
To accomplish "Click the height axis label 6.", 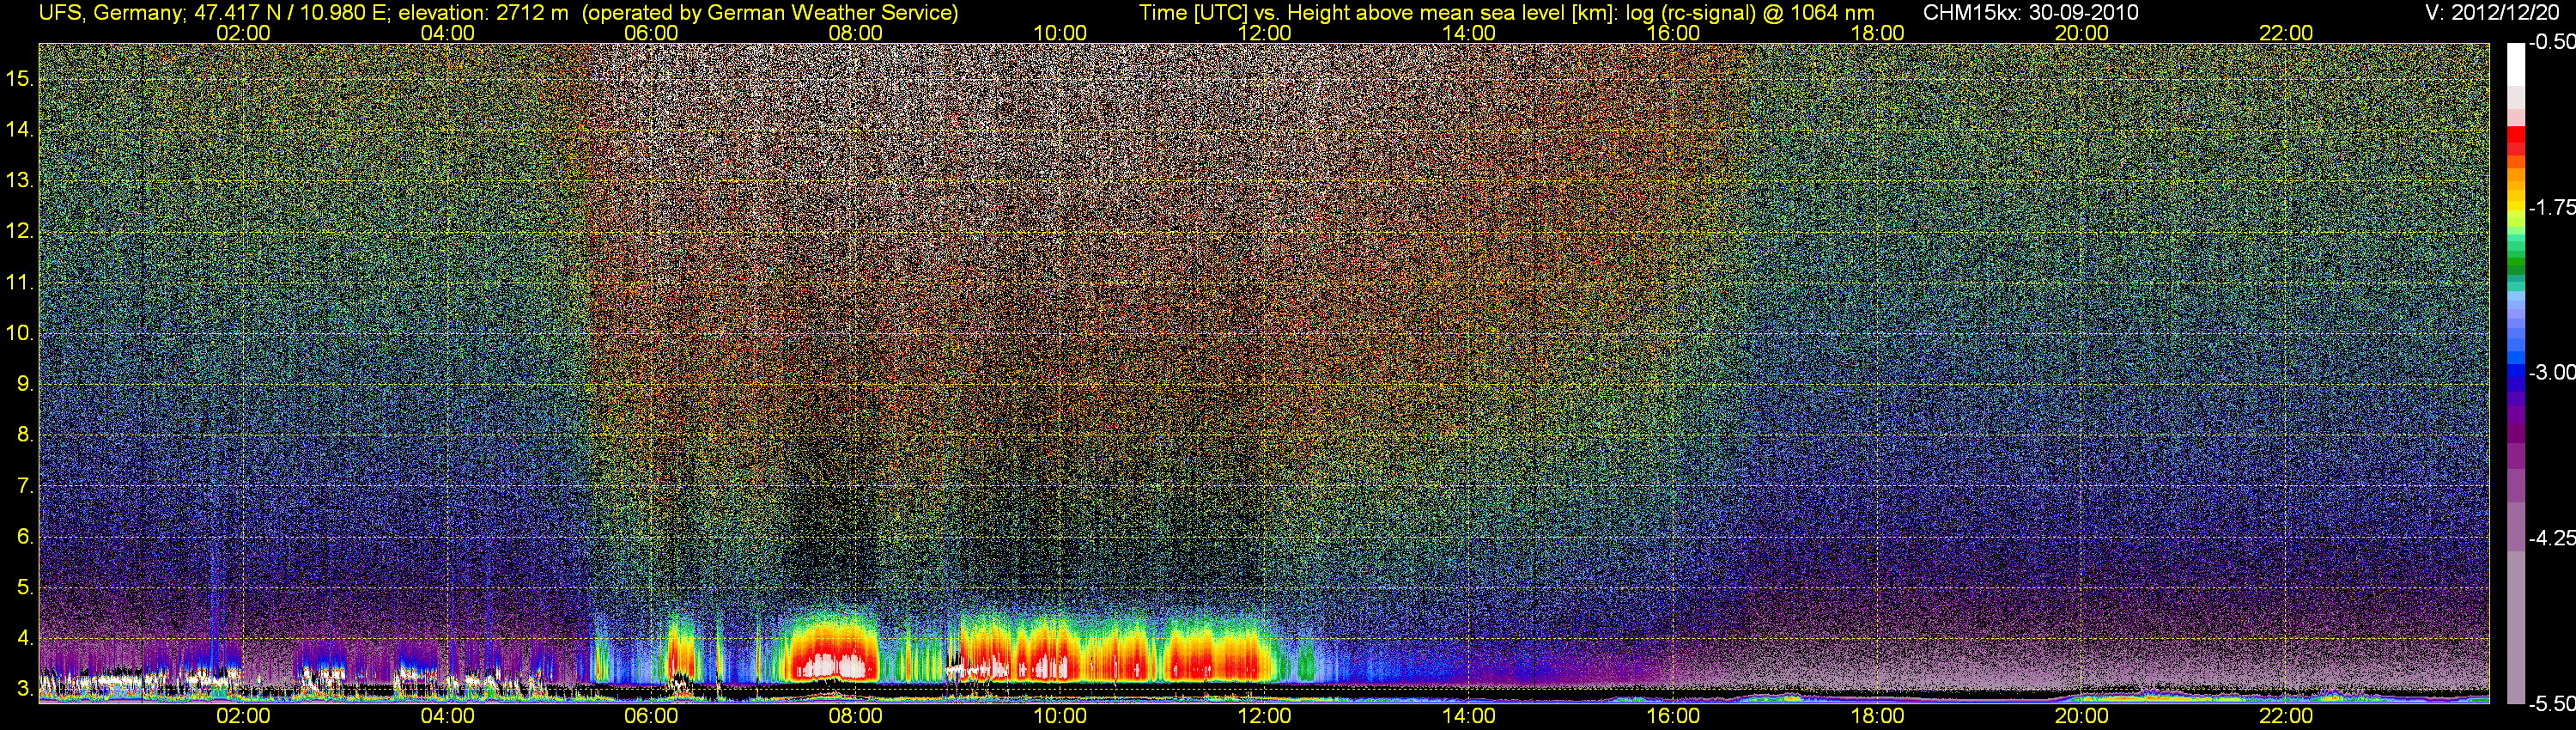I will (x=25, y=537).
